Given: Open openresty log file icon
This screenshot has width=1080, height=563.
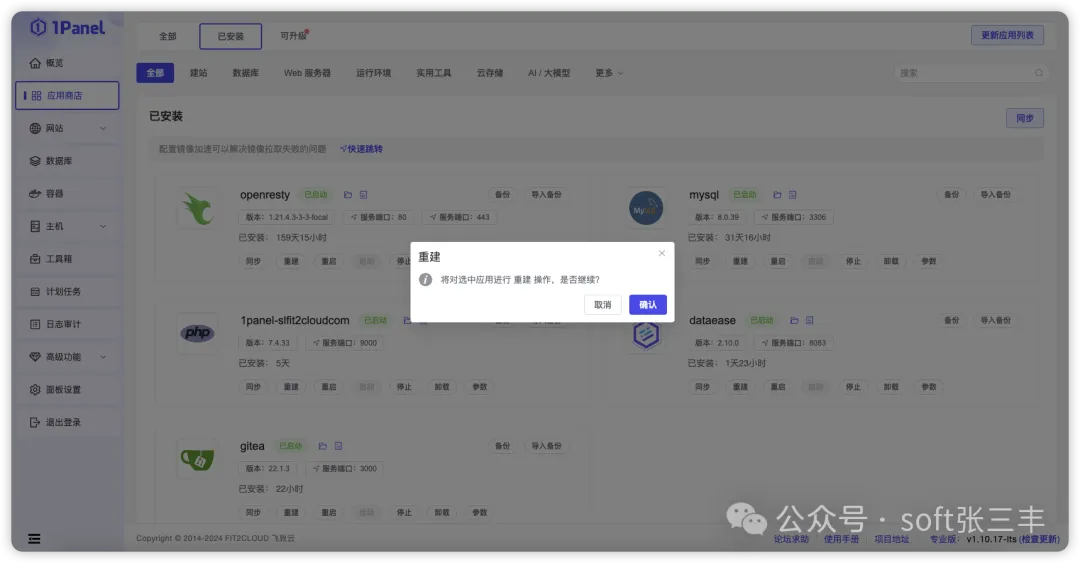Looking at the screenshot, I should point(364,195).
